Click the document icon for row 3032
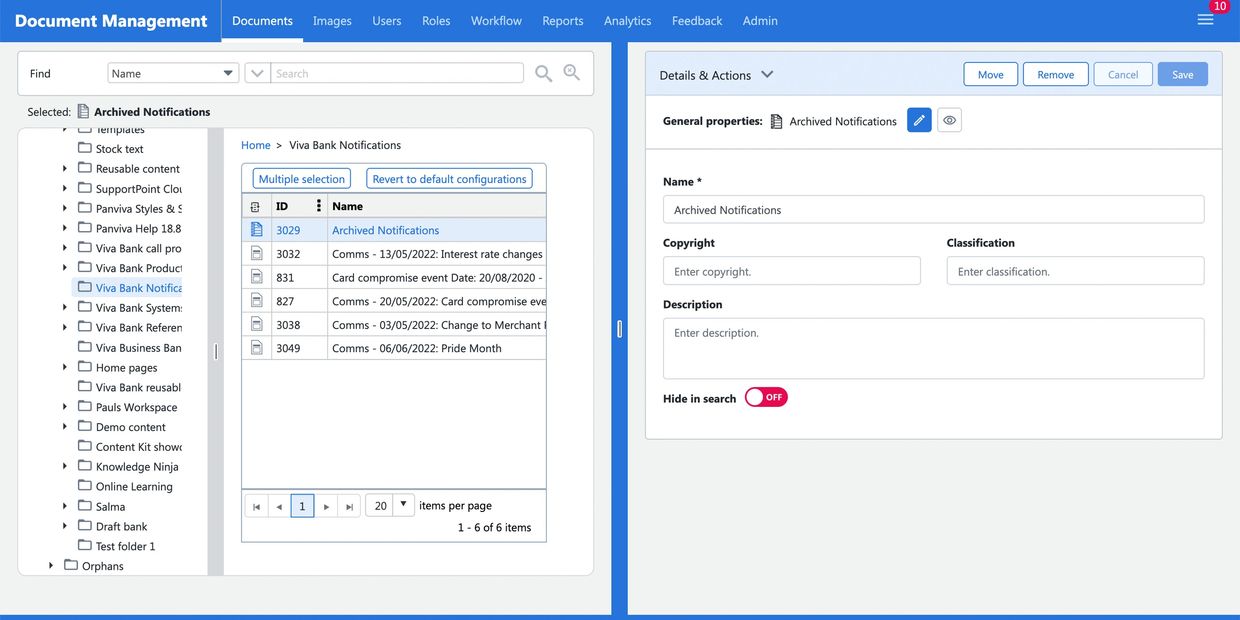 click(x=257, y=254)
